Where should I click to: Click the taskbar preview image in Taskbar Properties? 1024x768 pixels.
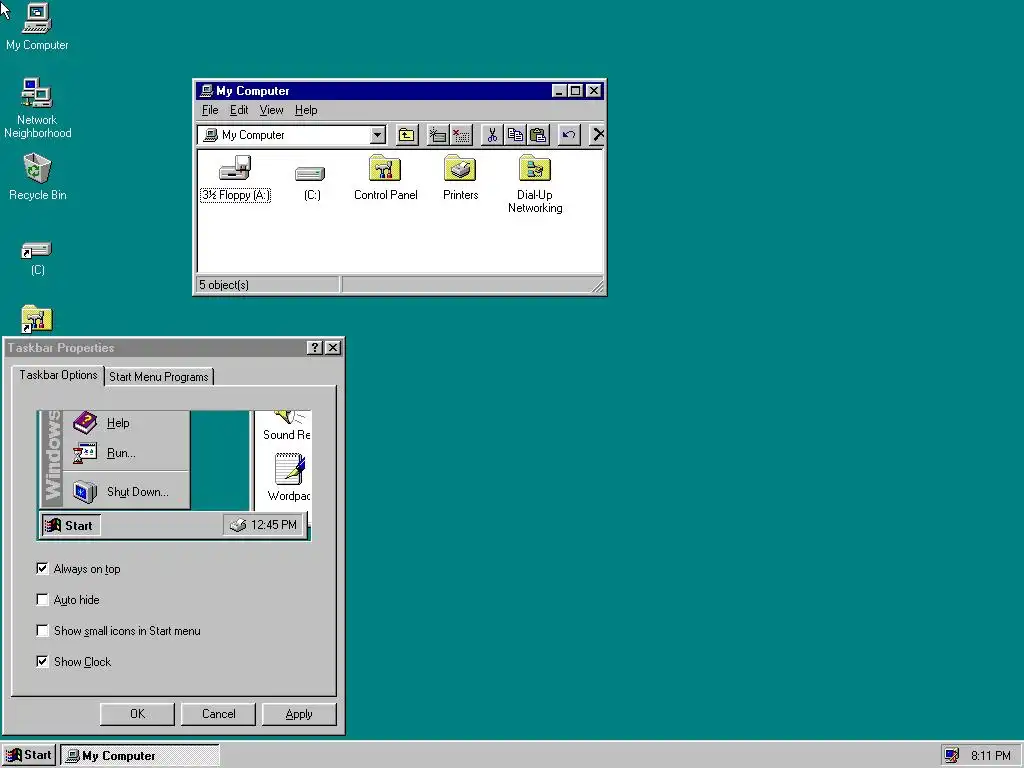tap(174, 475)
